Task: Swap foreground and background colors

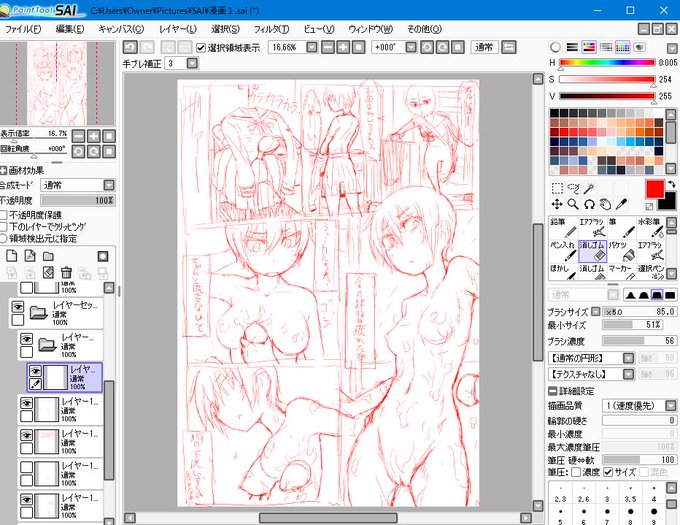Action: [x=671, y=184]
